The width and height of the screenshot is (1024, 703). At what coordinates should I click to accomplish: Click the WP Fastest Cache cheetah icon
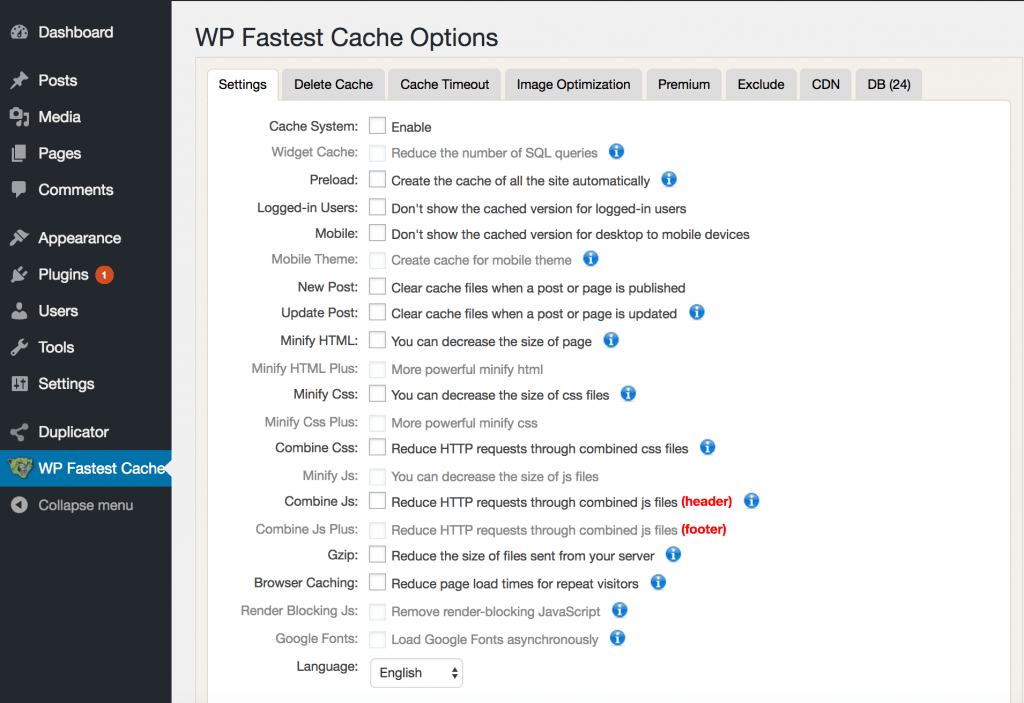(19, 468)
